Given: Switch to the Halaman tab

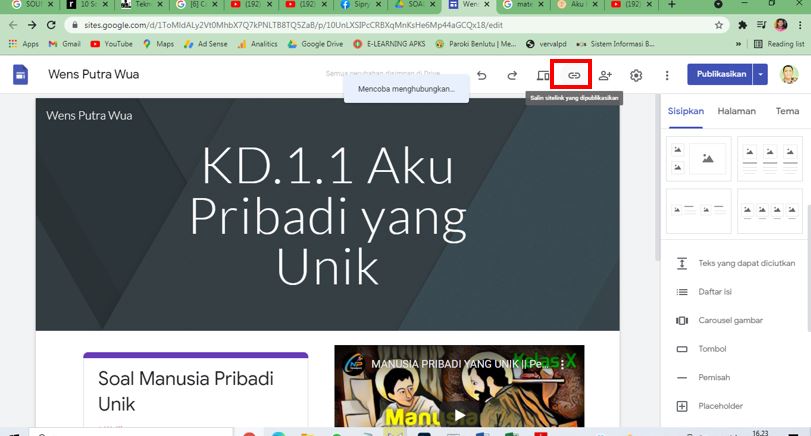Looking at the screenshot, I should [736, 111].
